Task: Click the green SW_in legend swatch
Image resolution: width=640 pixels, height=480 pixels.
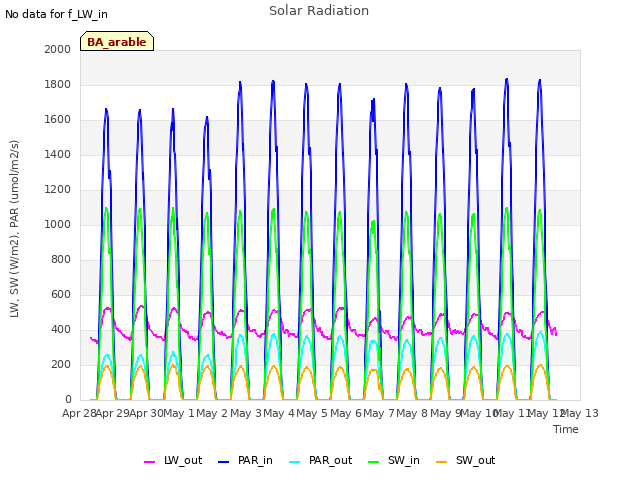Action: [373, 462]
